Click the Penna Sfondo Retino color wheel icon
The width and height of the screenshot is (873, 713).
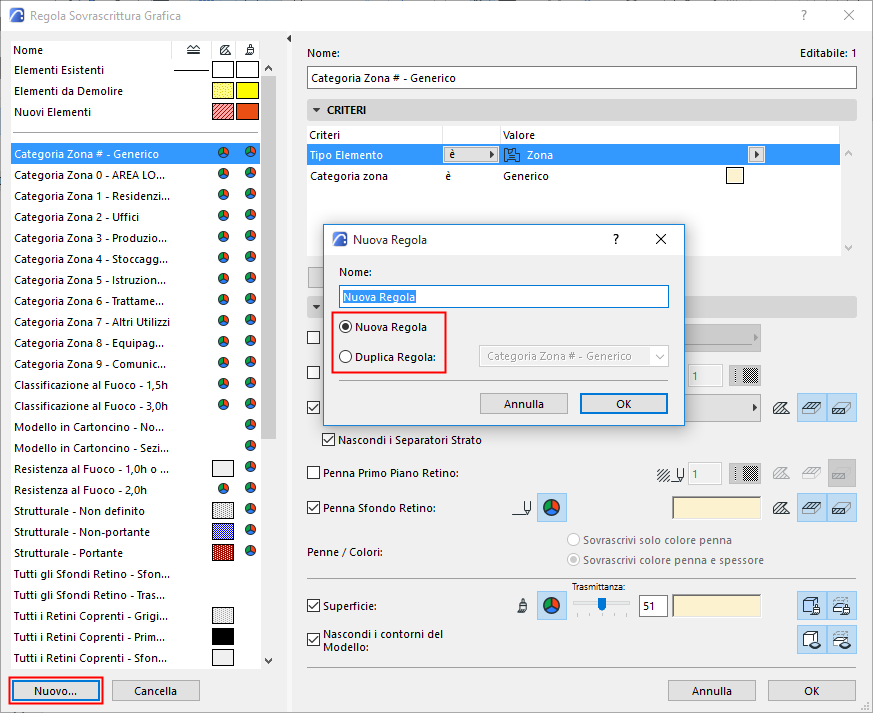tap(551, 508)
